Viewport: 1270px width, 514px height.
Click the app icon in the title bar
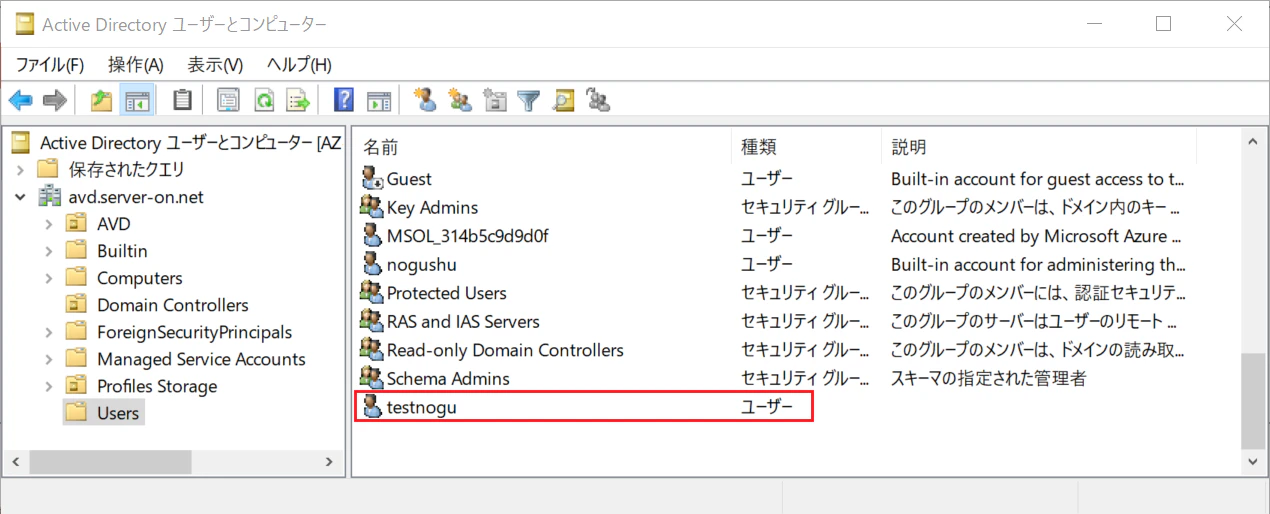click(25, 24)
